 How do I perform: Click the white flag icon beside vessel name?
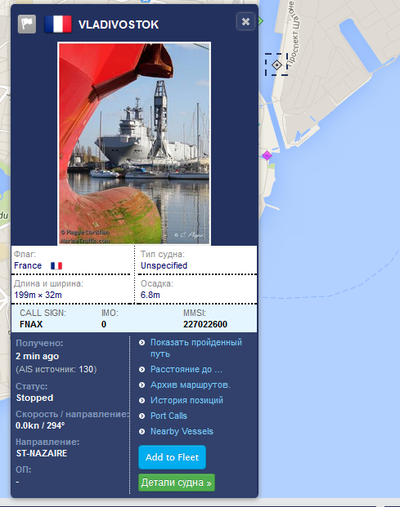point(27,24)
